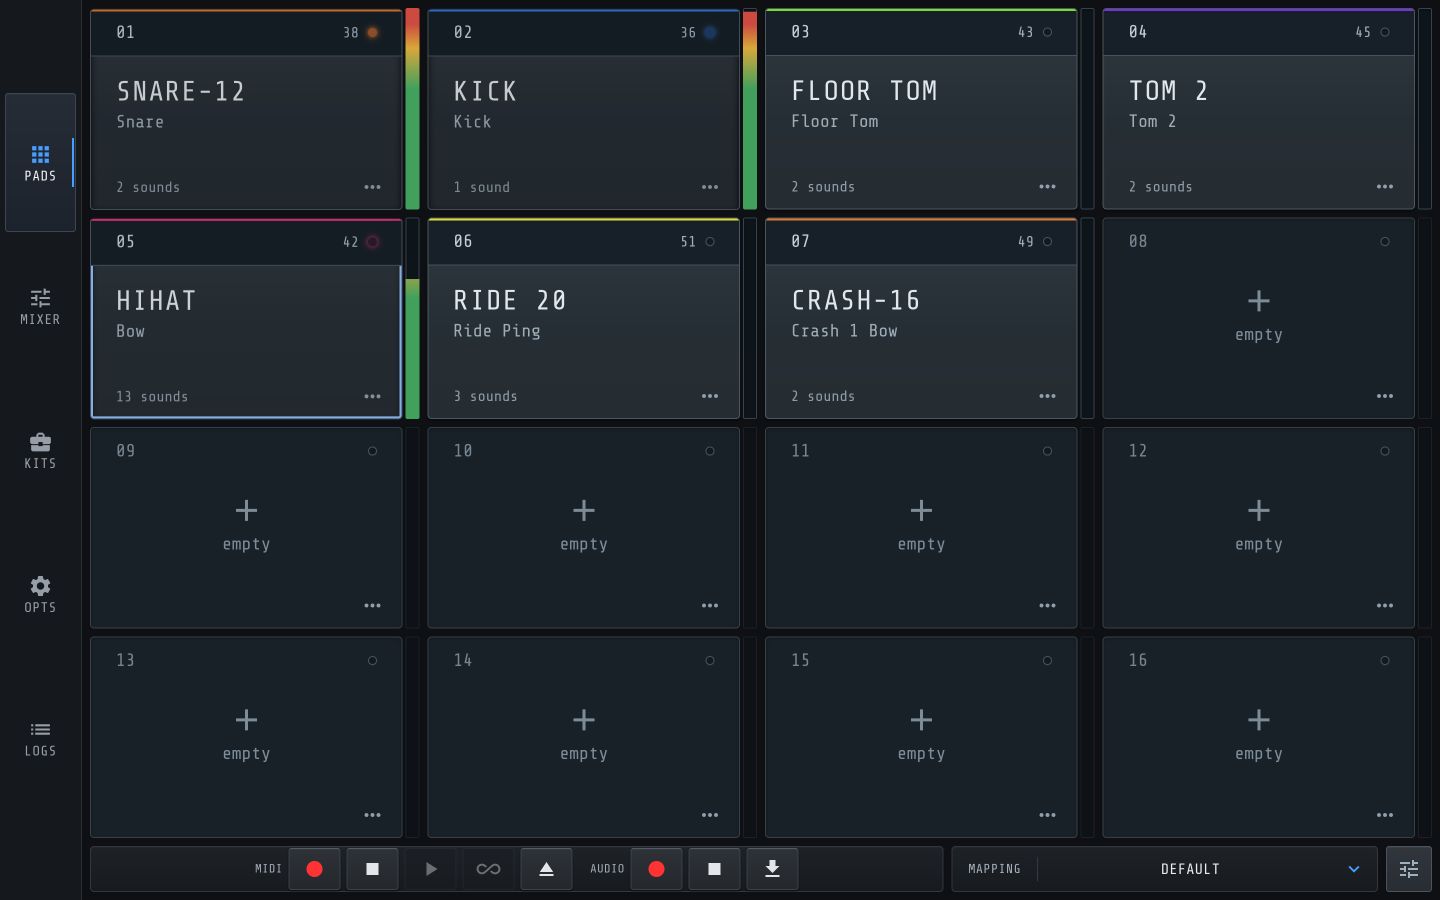This screenshot has height=900, width=1440.
Task: Open options menu for empty pad 10
Action: (710, 606)
